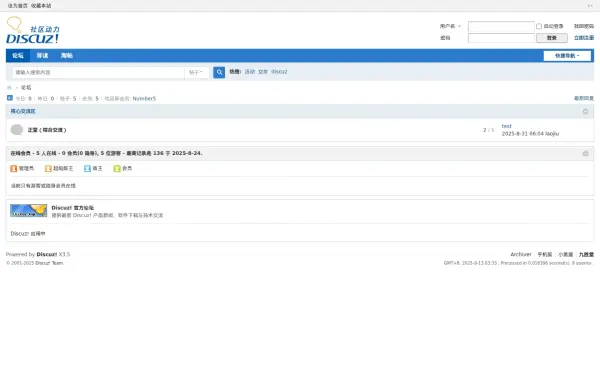Open the latest post titled 'test'
The image size is (600, 375).
click(506, 126)
